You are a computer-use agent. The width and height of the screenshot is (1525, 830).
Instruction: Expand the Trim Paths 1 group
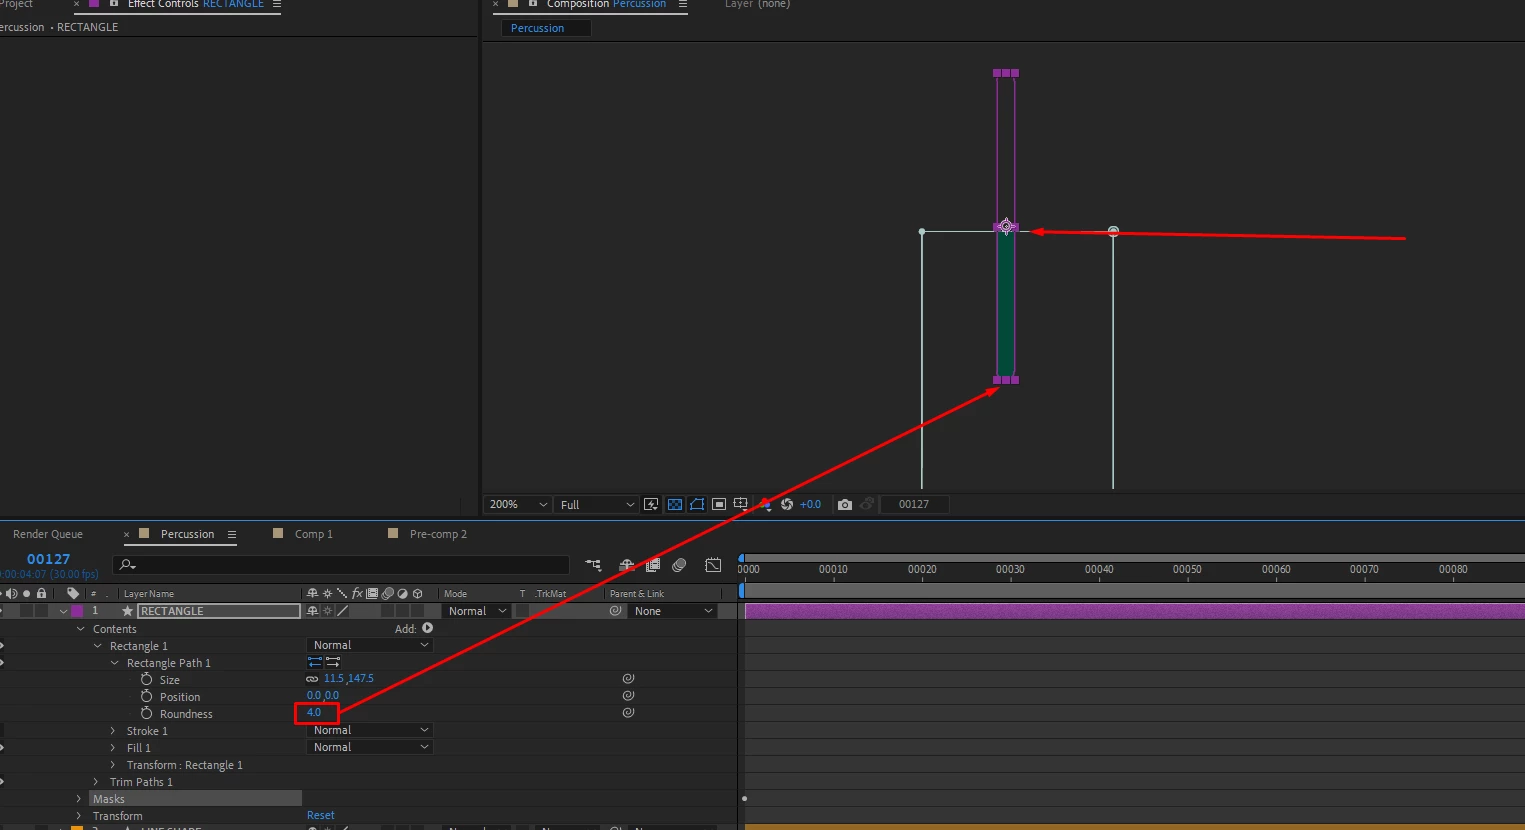(96, 782)
